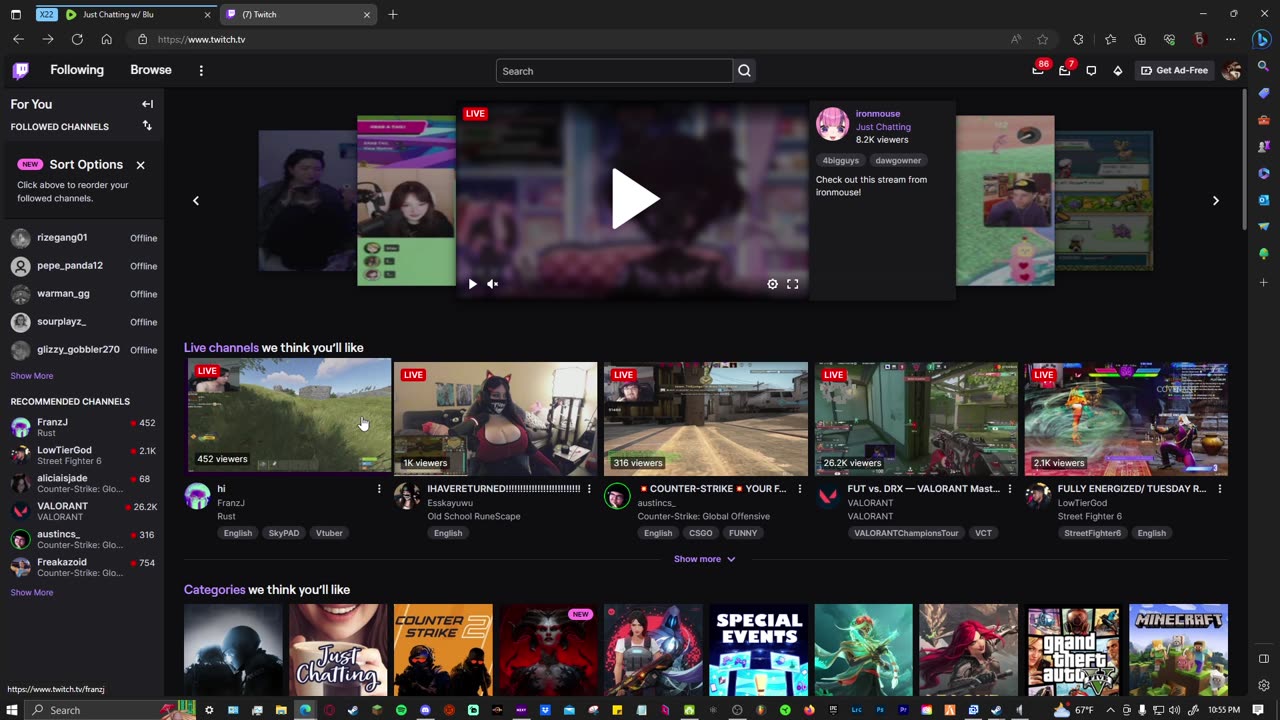Open the Browse tab
The image size is (1280, 720).
pos(151,70)
